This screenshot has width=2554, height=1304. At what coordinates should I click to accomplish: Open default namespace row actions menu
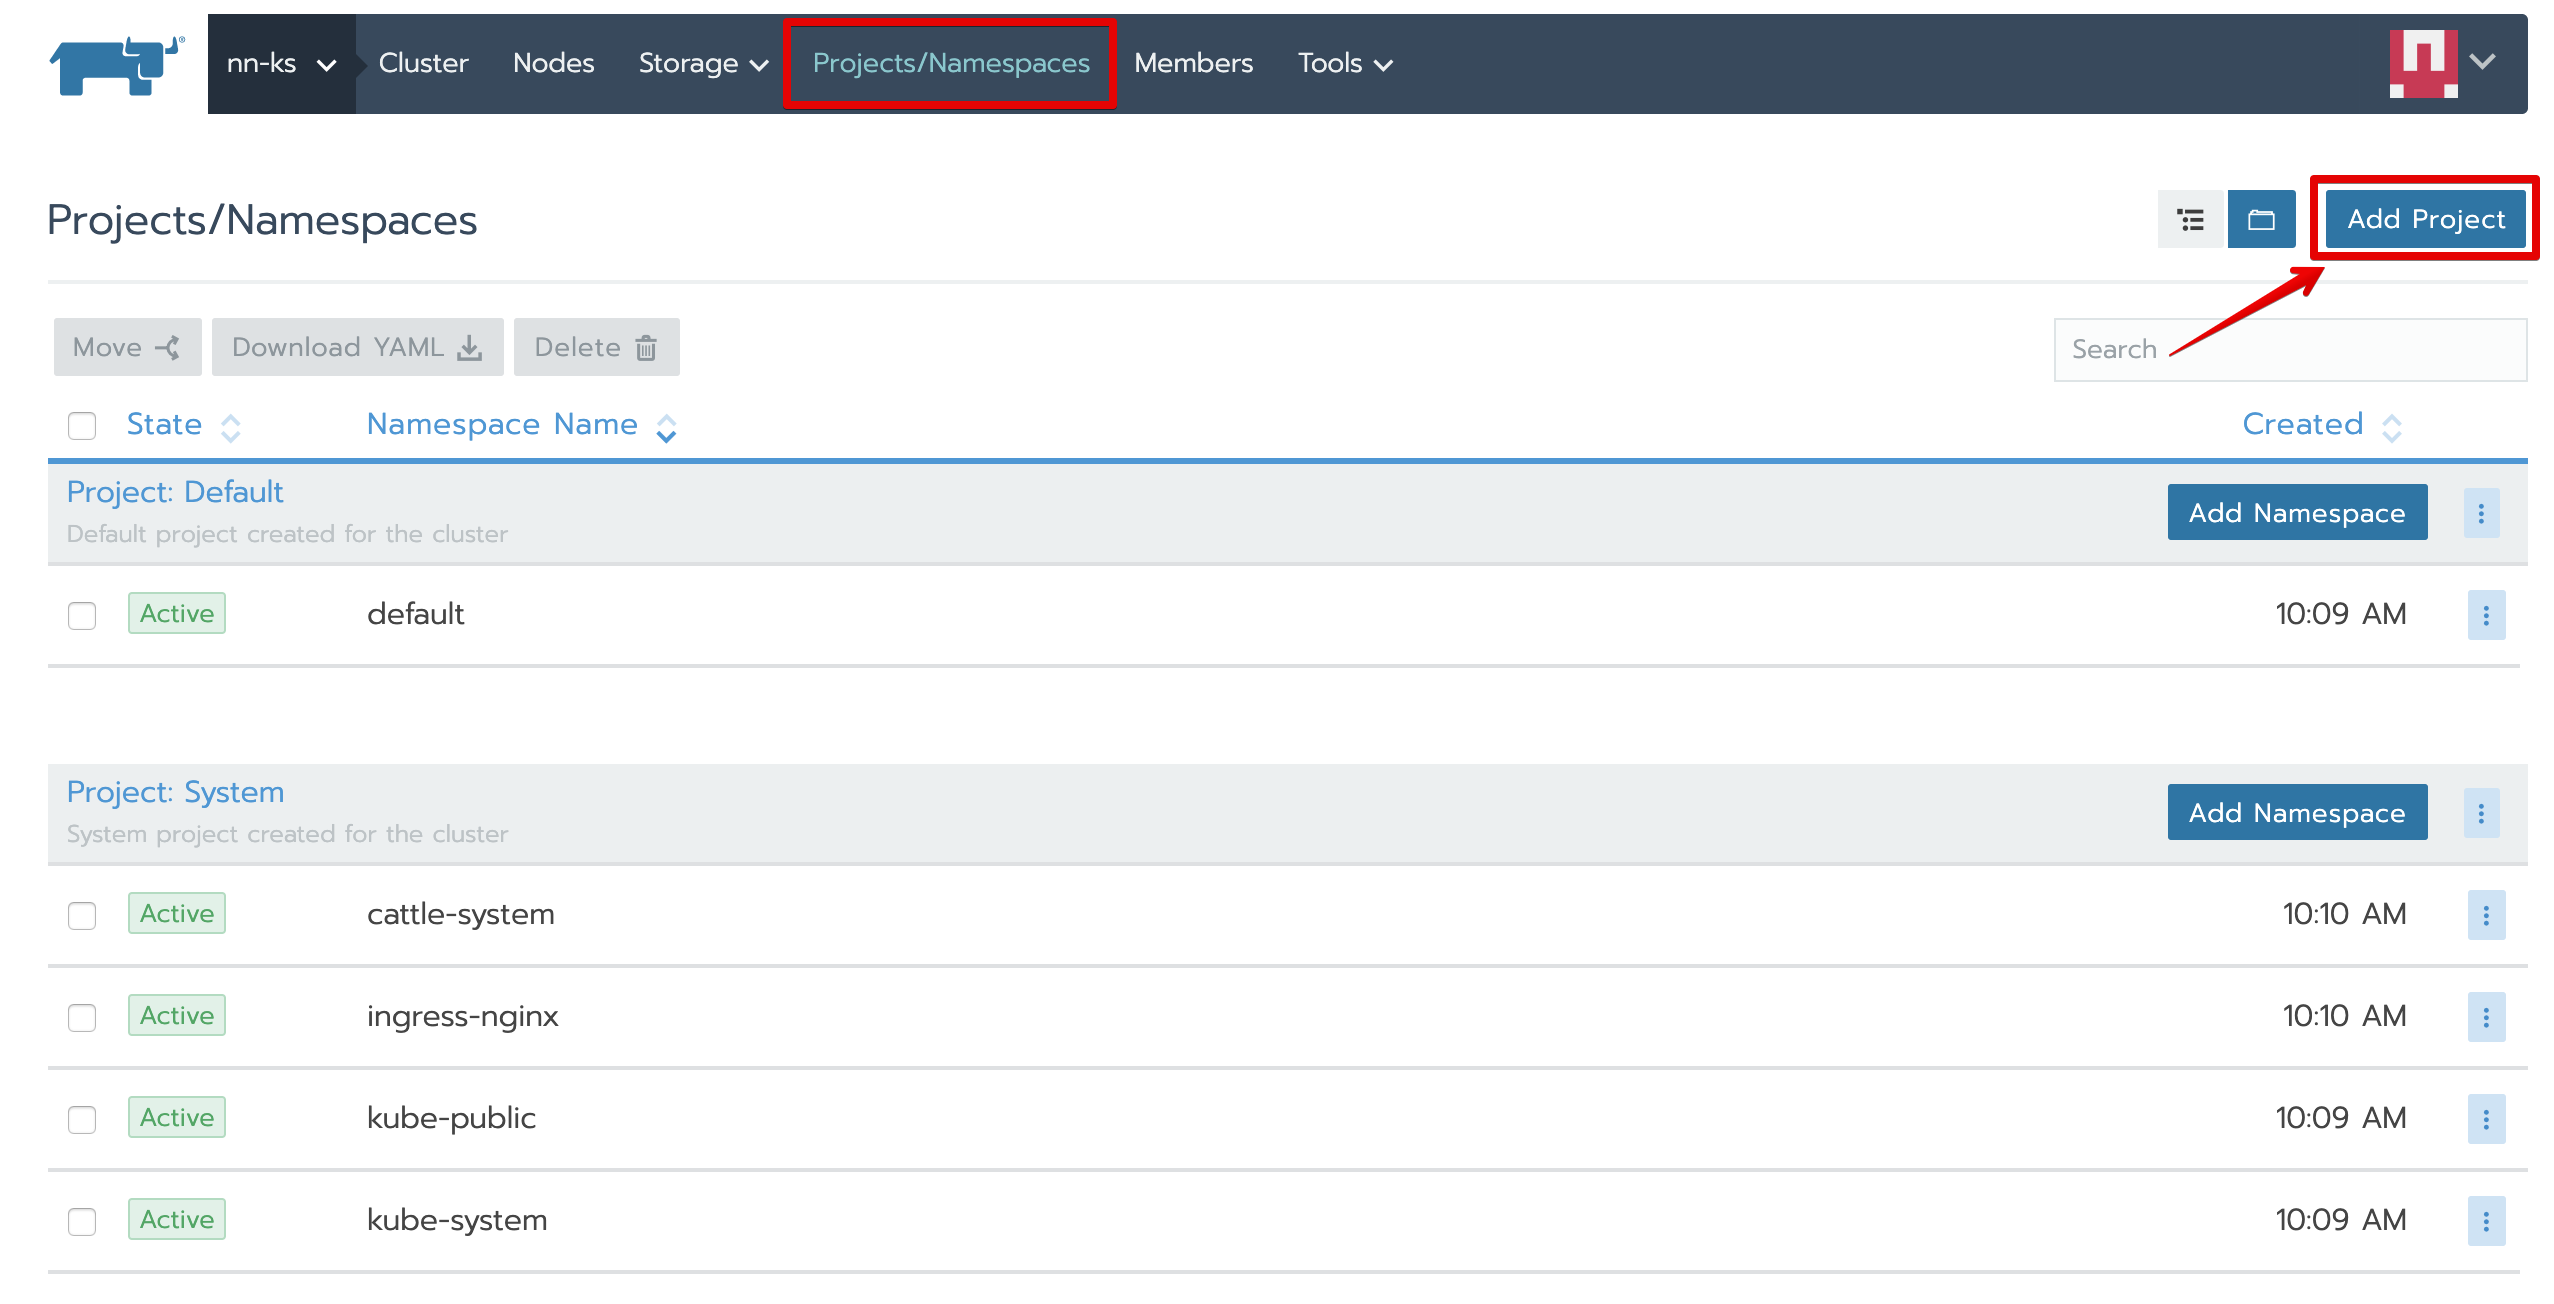pos(2486,615)
